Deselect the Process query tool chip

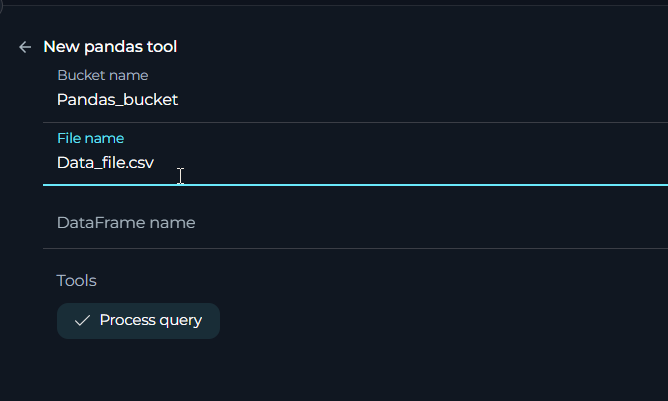[x=138, y=321]
